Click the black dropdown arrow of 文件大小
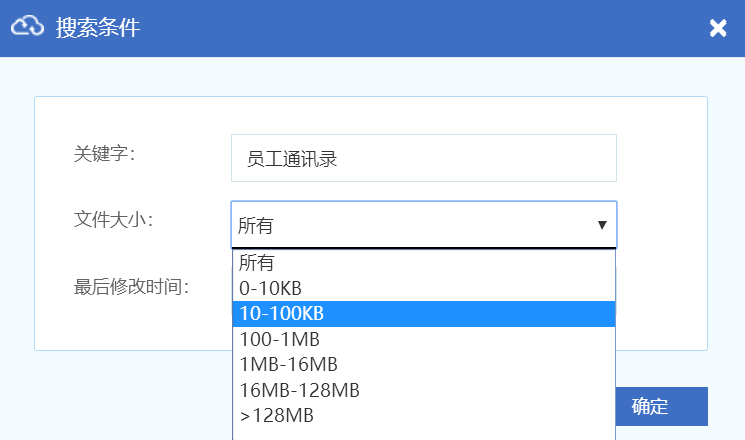Viewport: 745px width, 440px height. (x=602, y=225)
